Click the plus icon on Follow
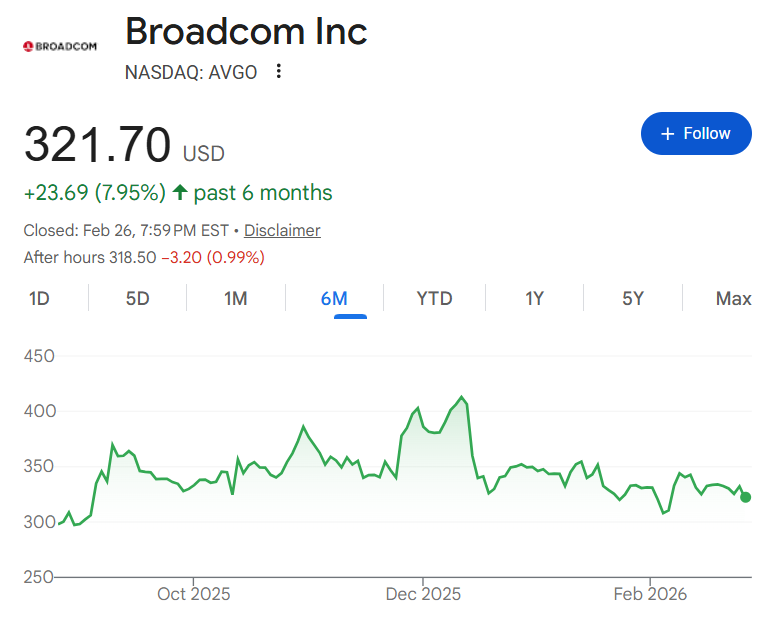This screenshot has height=618, width=771. (668, 134)
